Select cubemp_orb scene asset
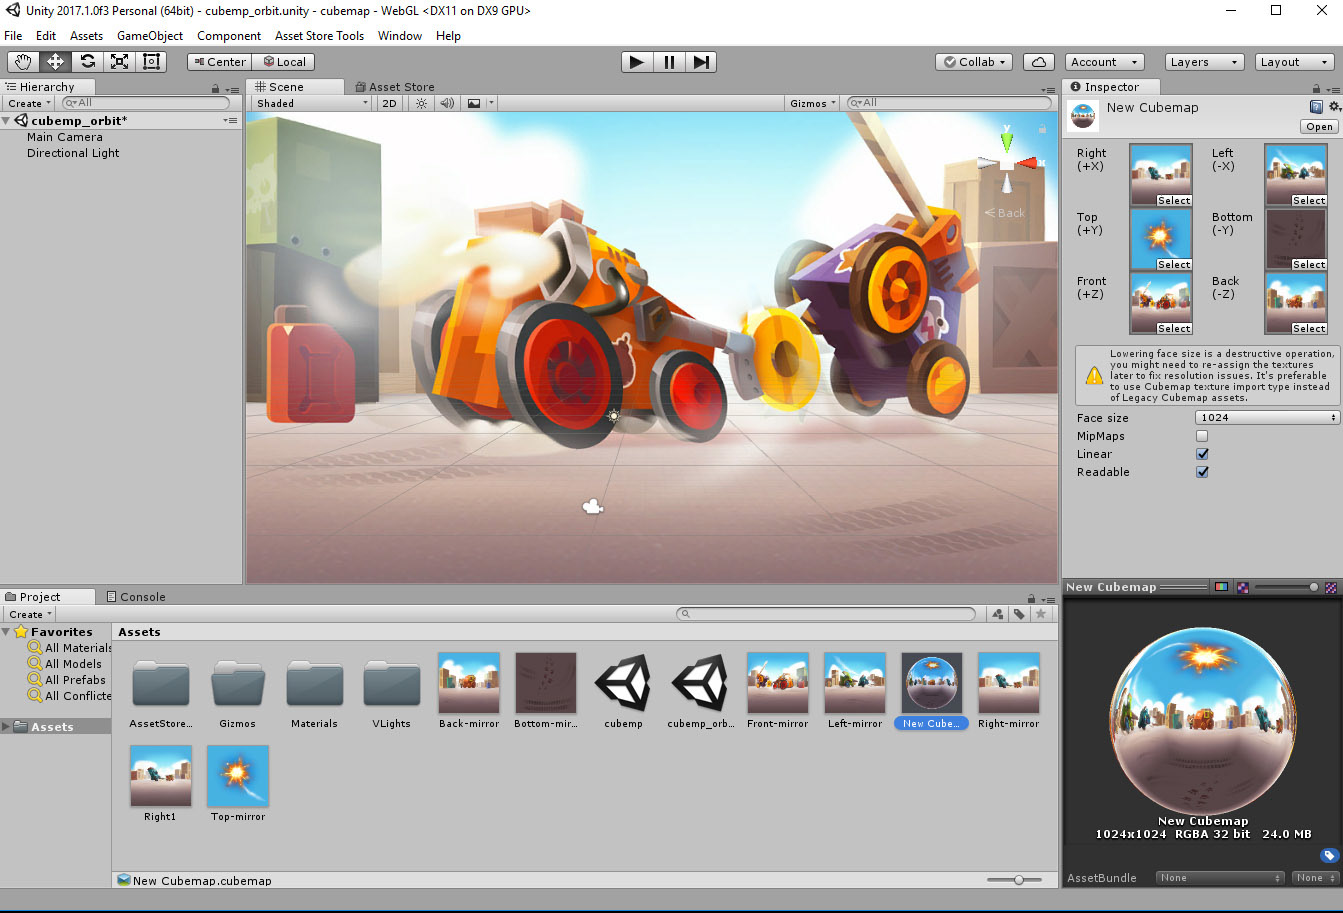 click(x=700, y=691)
